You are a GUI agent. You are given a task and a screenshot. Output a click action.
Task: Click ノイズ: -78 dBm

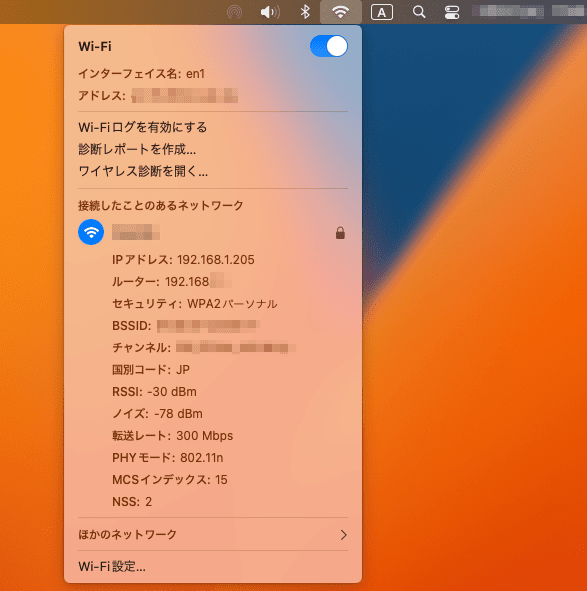157,414
